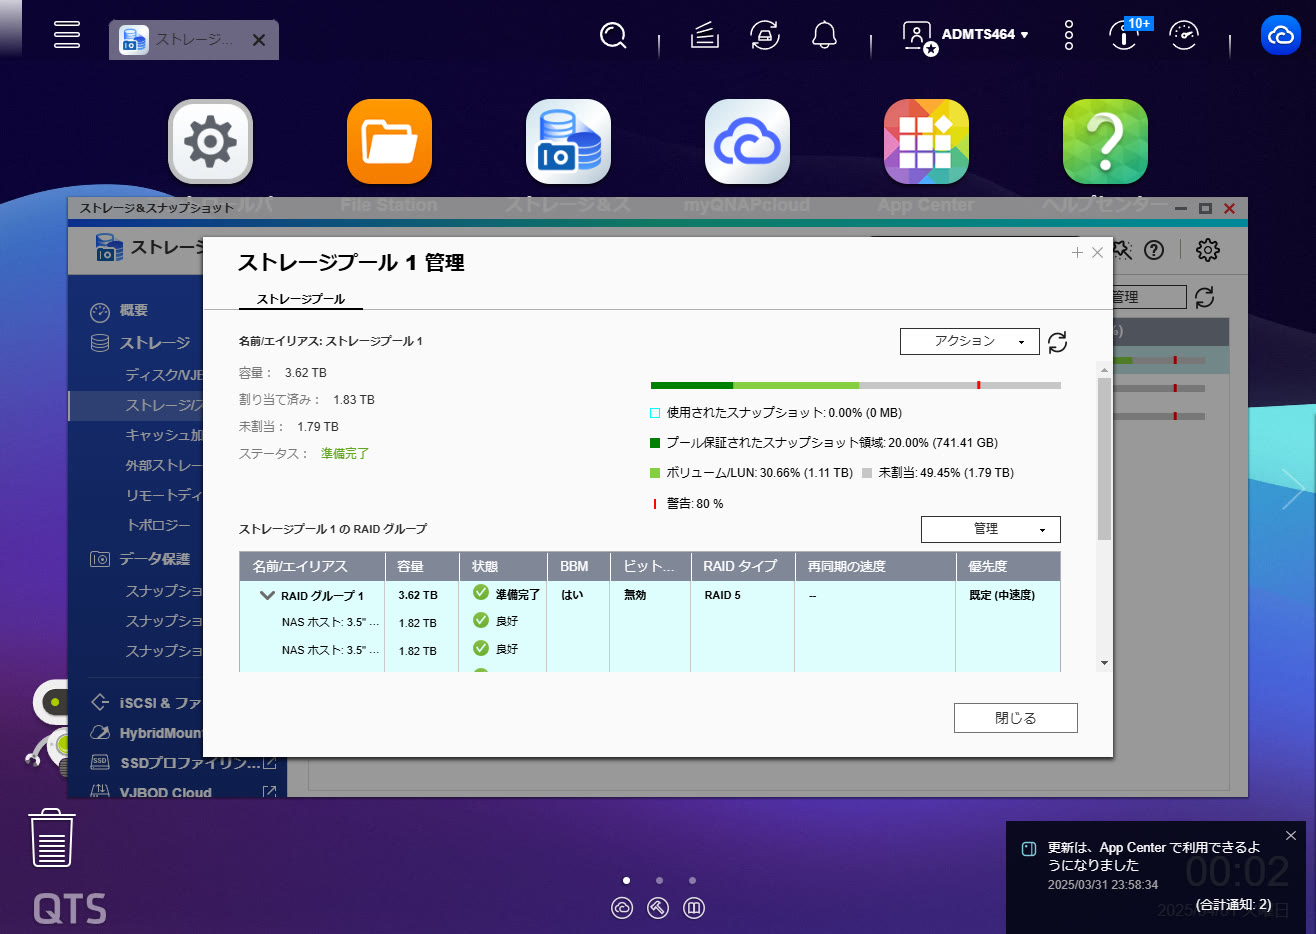Click the feedback book icon in bottom dock
Viewport: 1316px width, 934px height.
point(694,908)
